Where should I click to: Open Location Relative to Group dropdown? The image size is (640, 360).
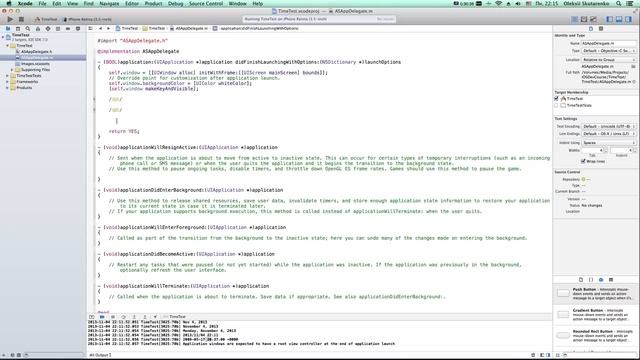coord(609,60)
